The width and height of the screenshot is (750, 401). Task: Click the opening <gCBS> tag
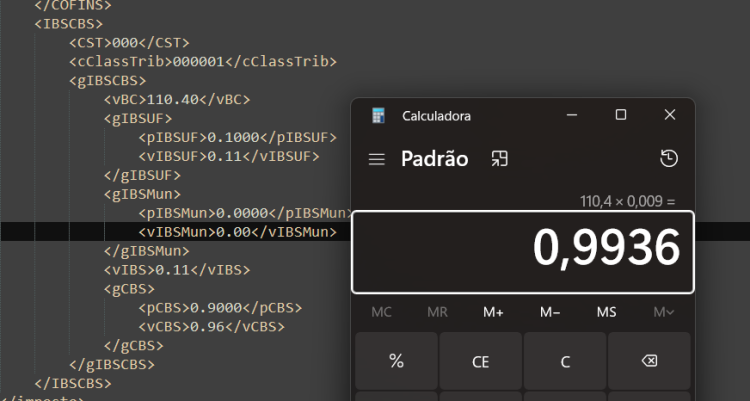tap(129, 289)
